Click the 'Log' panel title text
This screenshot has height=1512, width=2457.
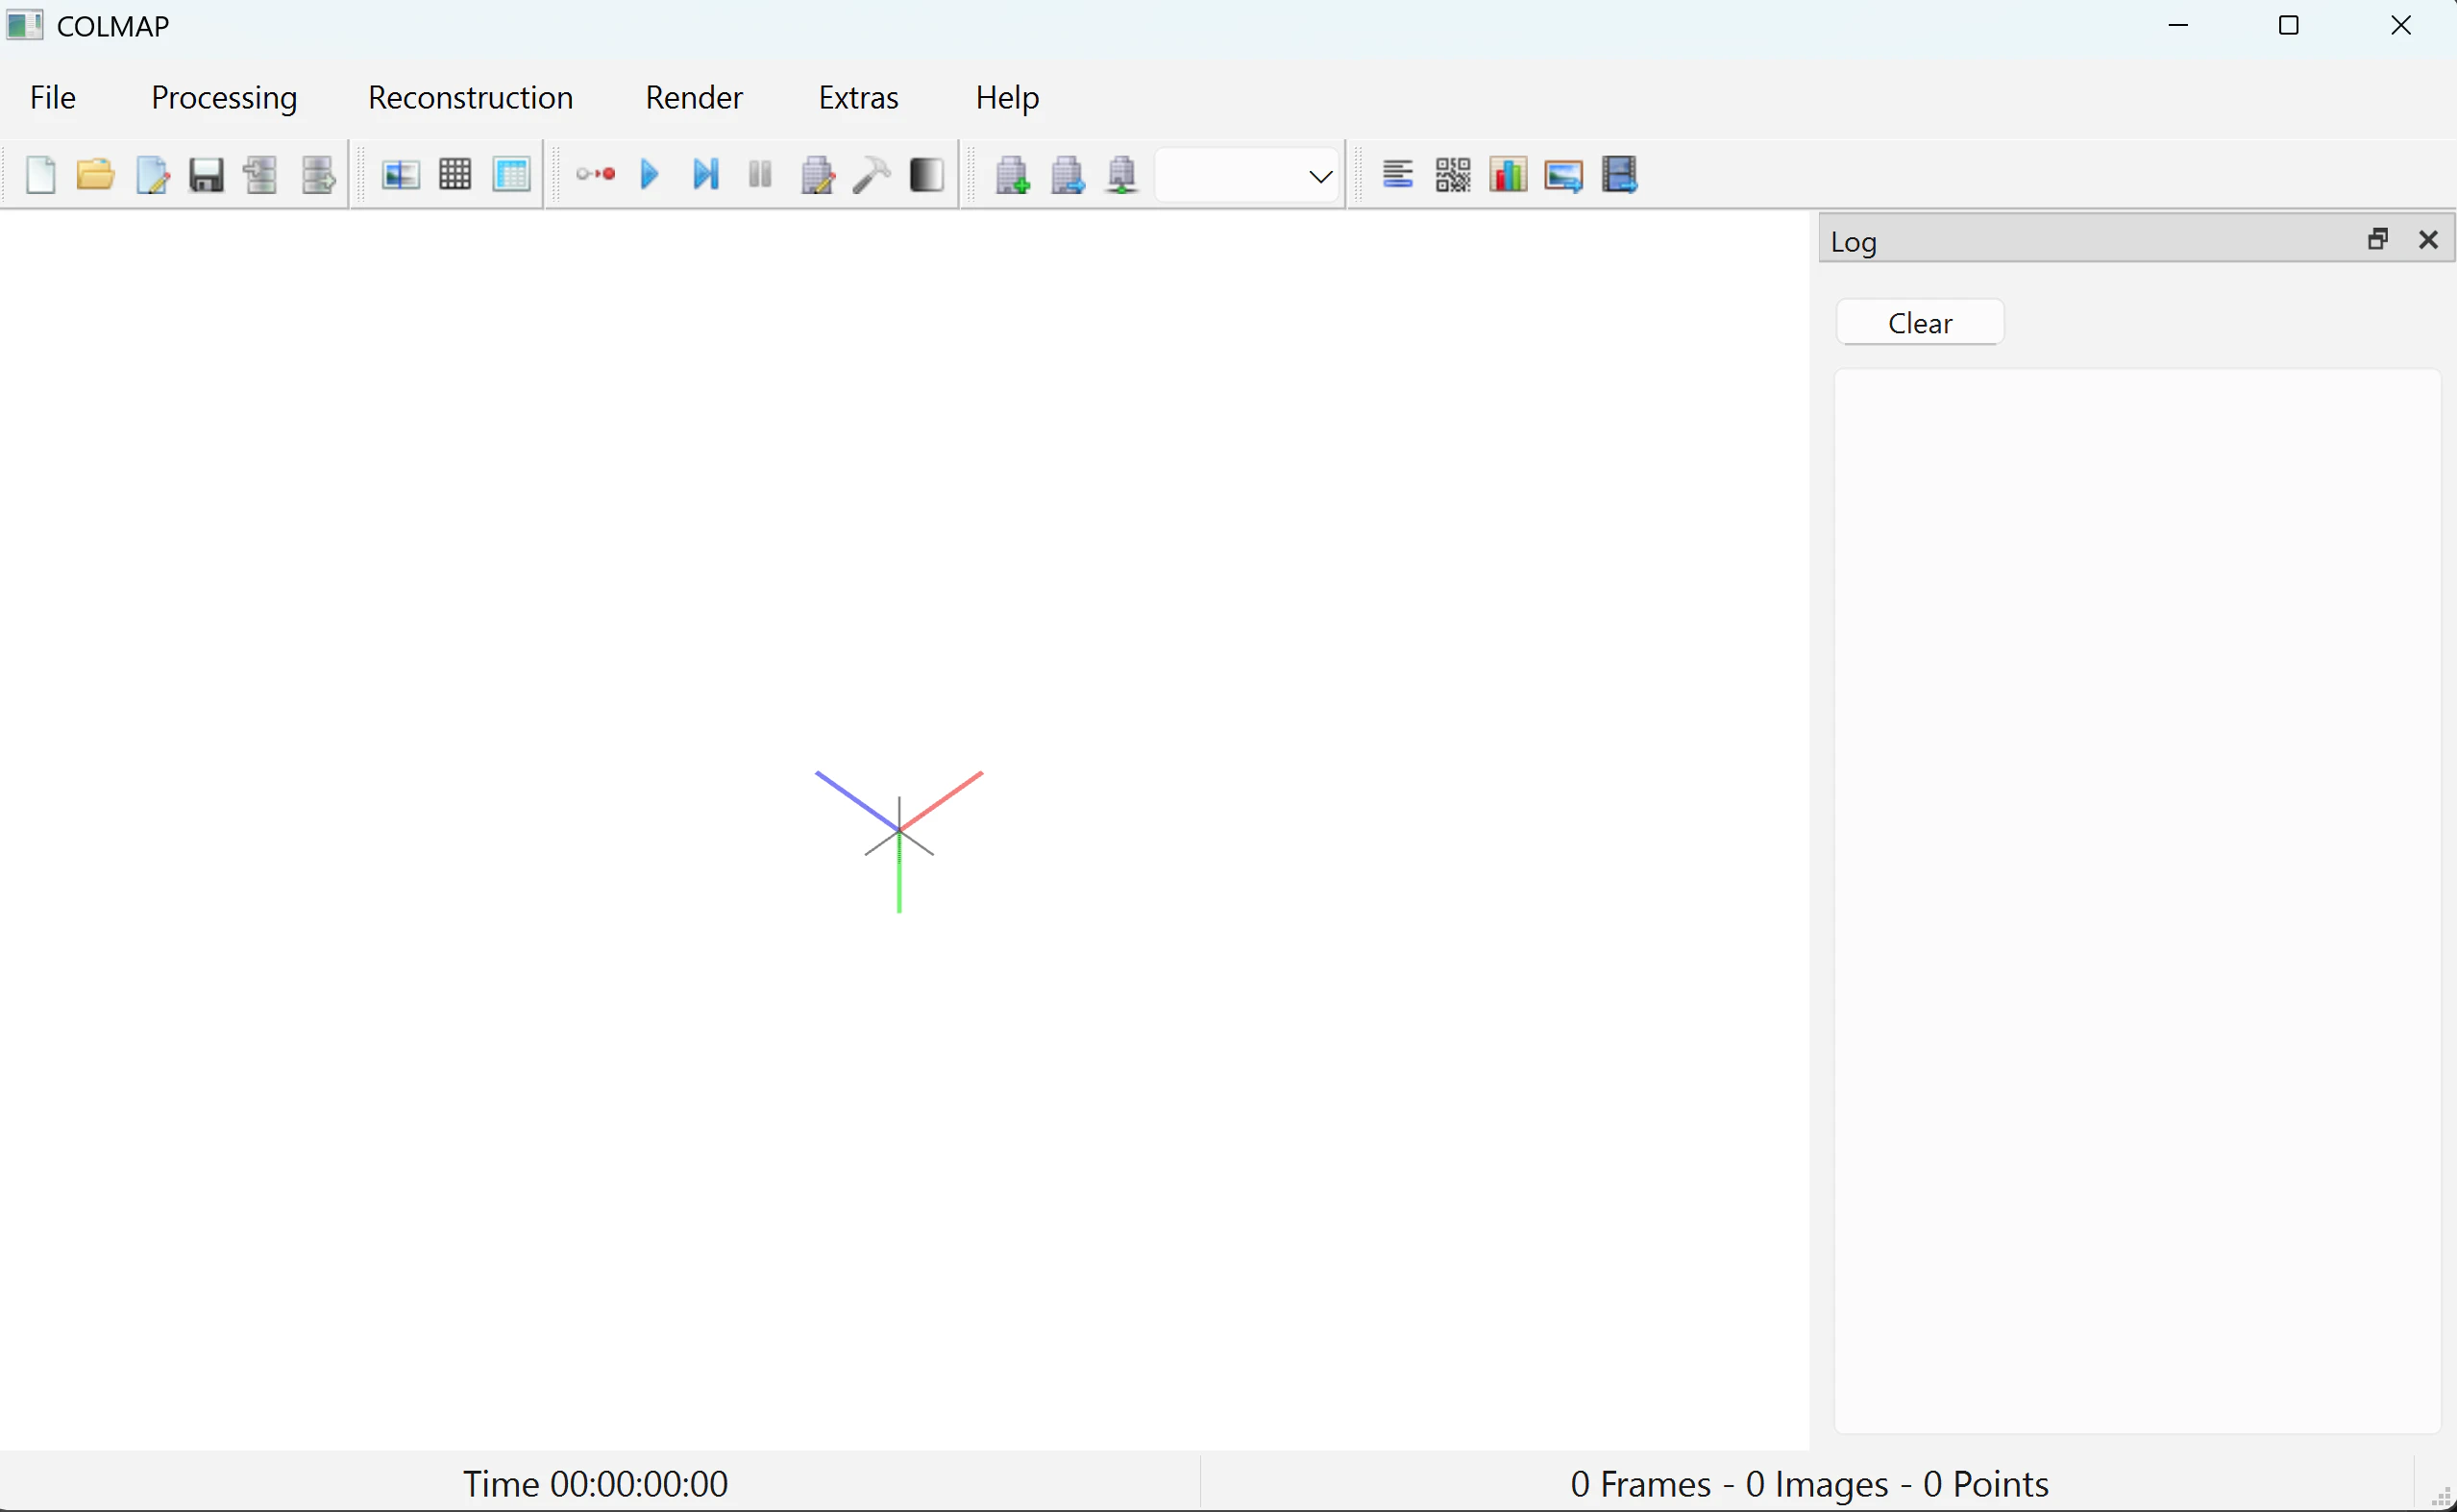(x=1853, y=242)
